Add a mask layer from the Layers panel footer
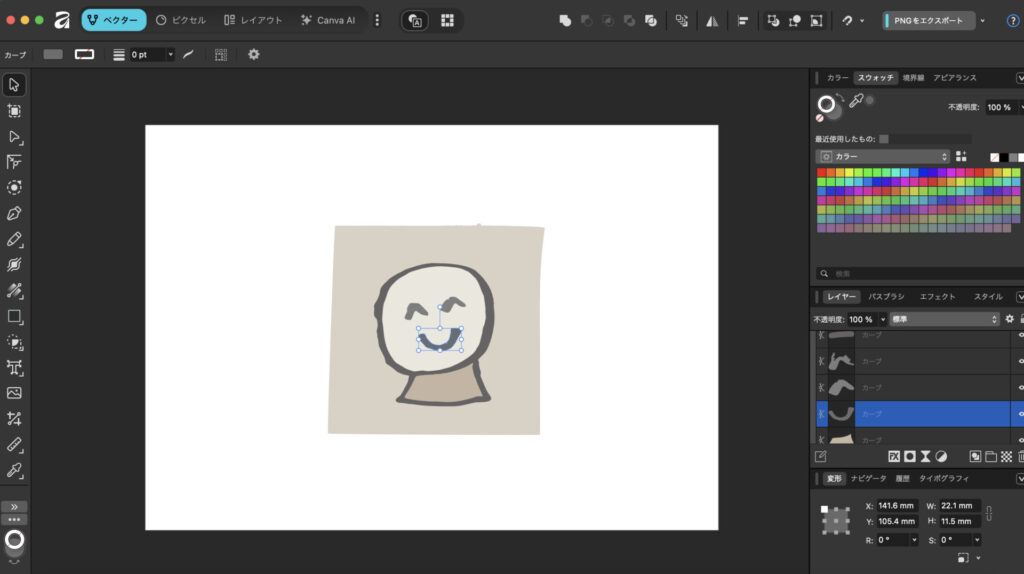Image resolution: width=1024 pixels, height=574 pixels. pyautogui.click(x=910, y=456)
